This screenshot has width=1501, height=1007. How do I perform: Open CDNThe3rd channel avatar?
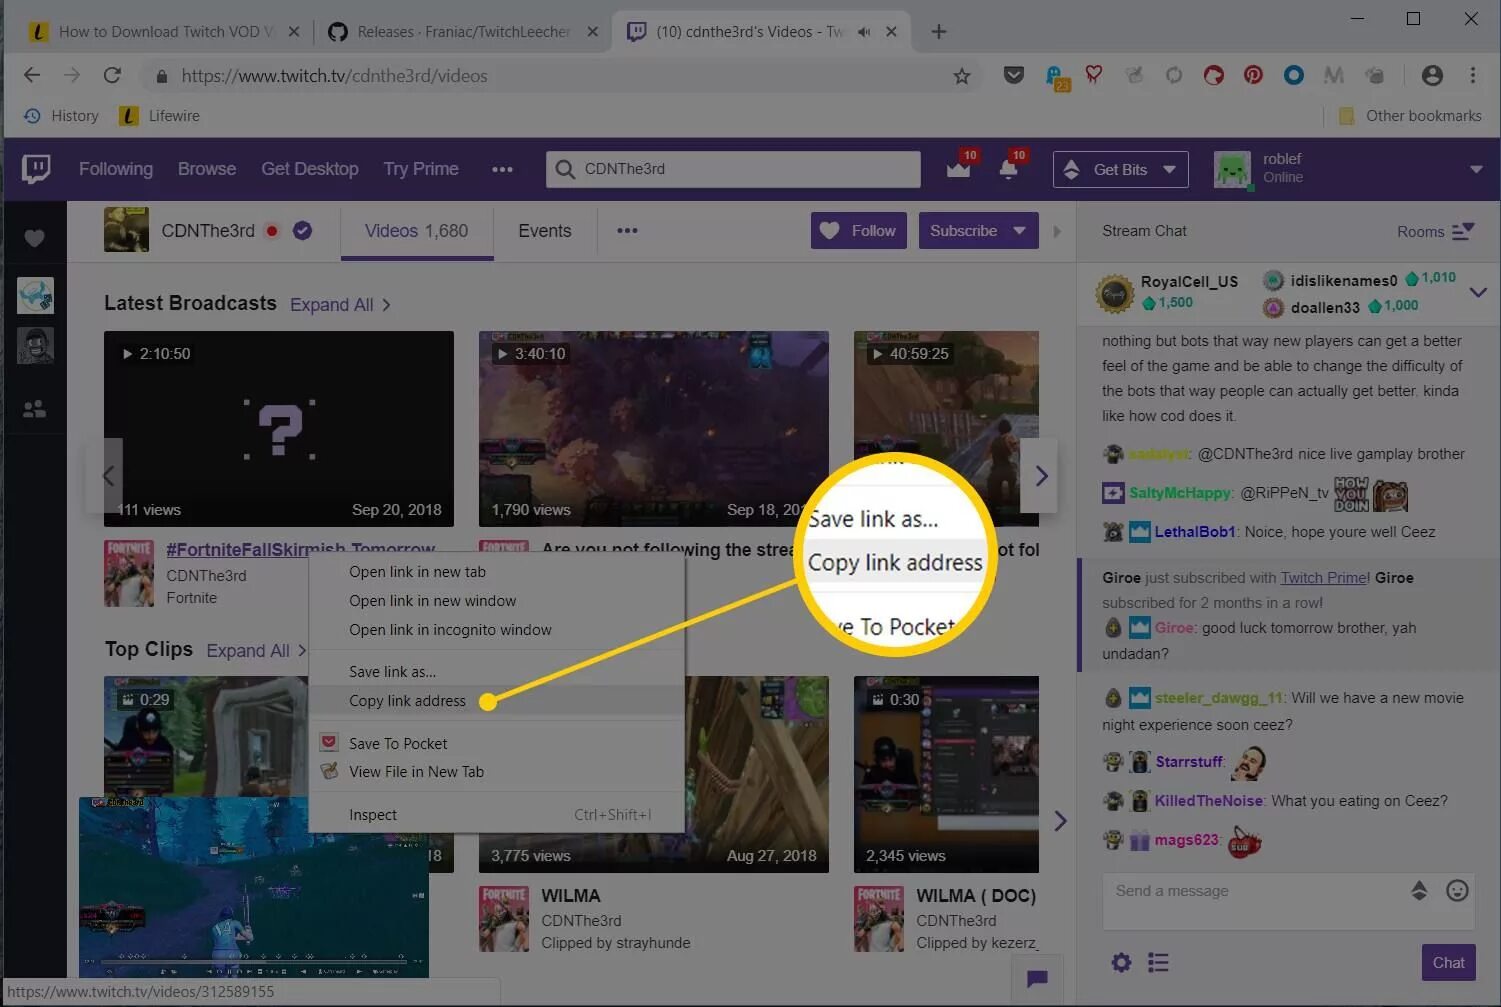126,230
